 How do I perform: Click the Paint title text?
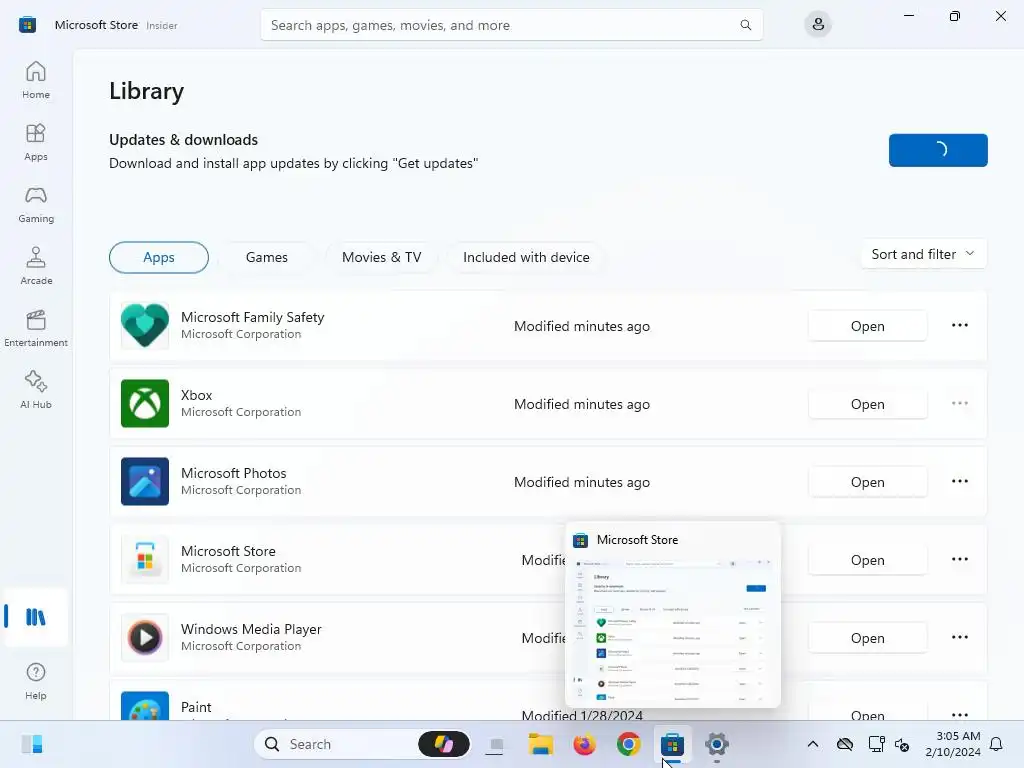[x=196, y=707]
